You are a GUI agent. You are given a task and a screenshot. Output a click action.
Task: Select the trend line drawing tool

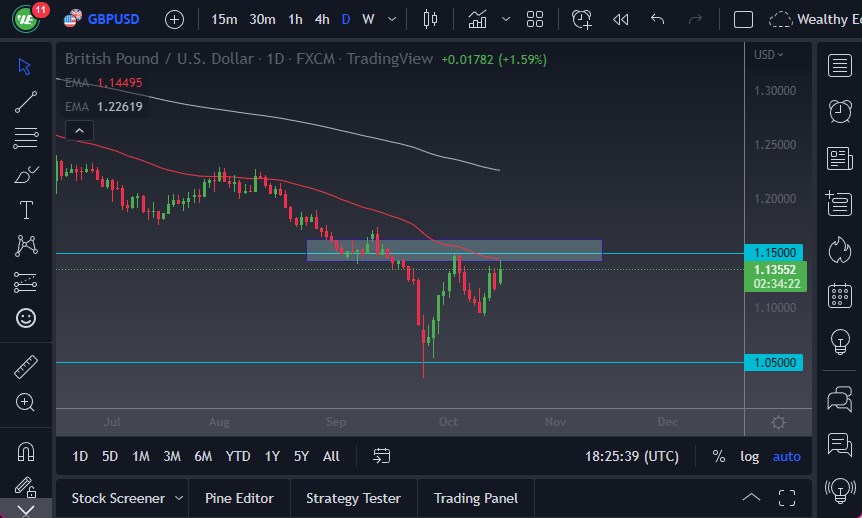click(26, 101)
